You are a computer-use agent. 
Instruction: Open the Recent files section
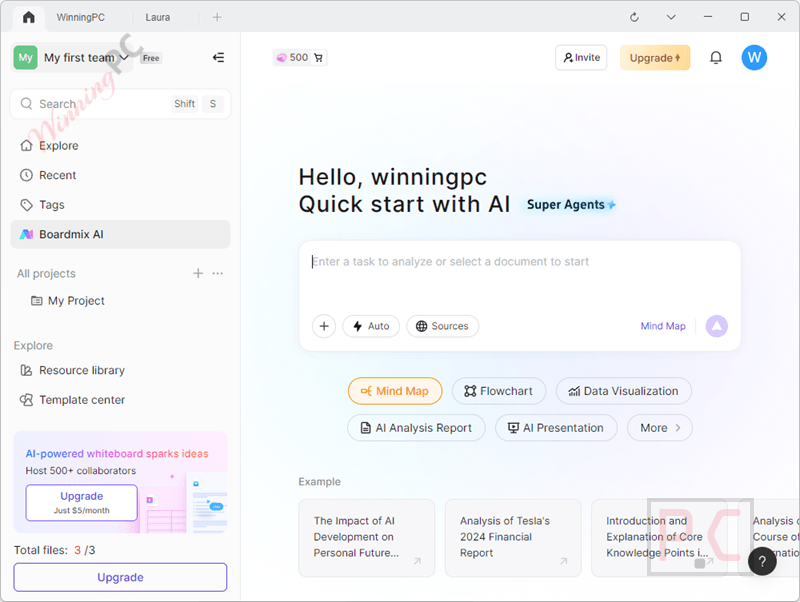pos(120,175)
